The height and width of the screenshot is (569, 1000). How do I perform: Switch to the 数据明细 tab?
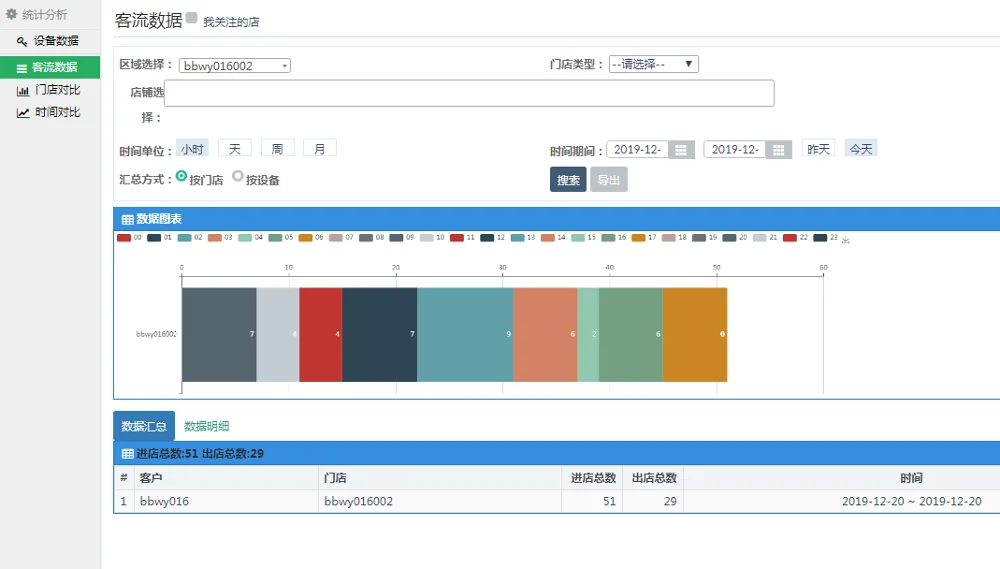[207, 426]
